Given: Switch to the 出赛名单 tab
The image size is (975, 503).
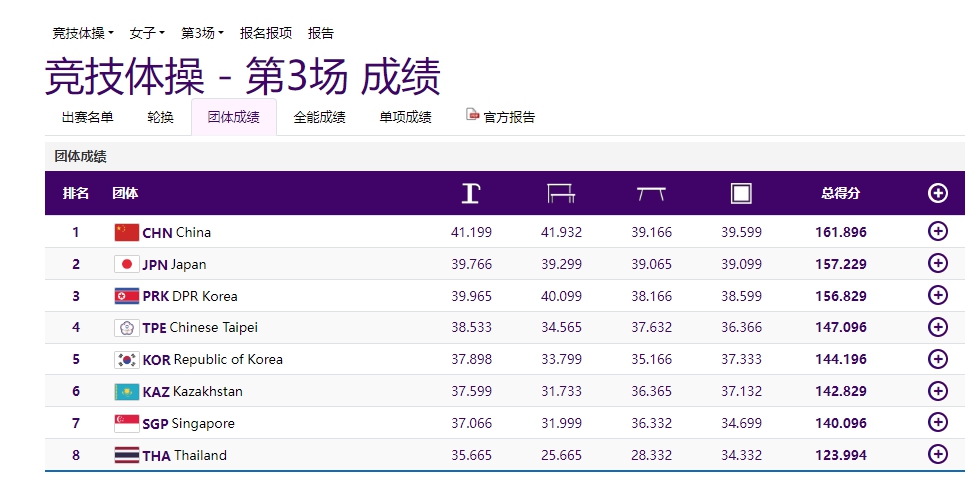Looking at the screenshot, I should 87,117.
